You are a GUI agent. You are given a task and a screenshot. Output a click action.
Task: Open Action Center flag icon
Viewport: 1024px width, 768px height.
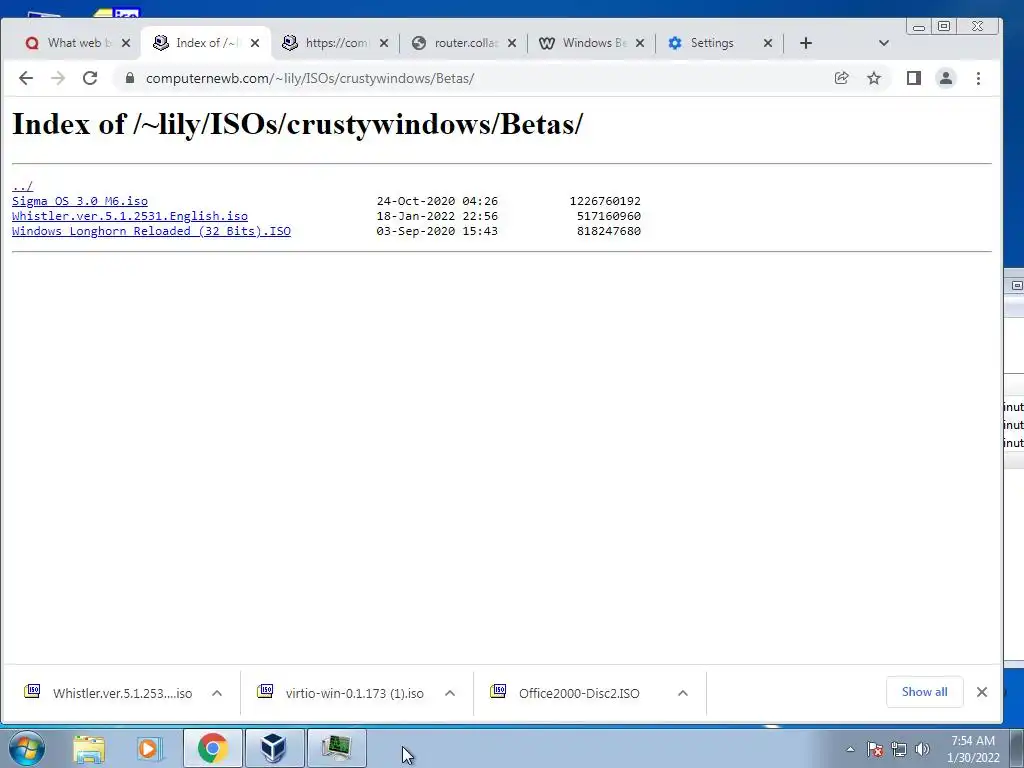pyautogui.click(x=875, y=750)
